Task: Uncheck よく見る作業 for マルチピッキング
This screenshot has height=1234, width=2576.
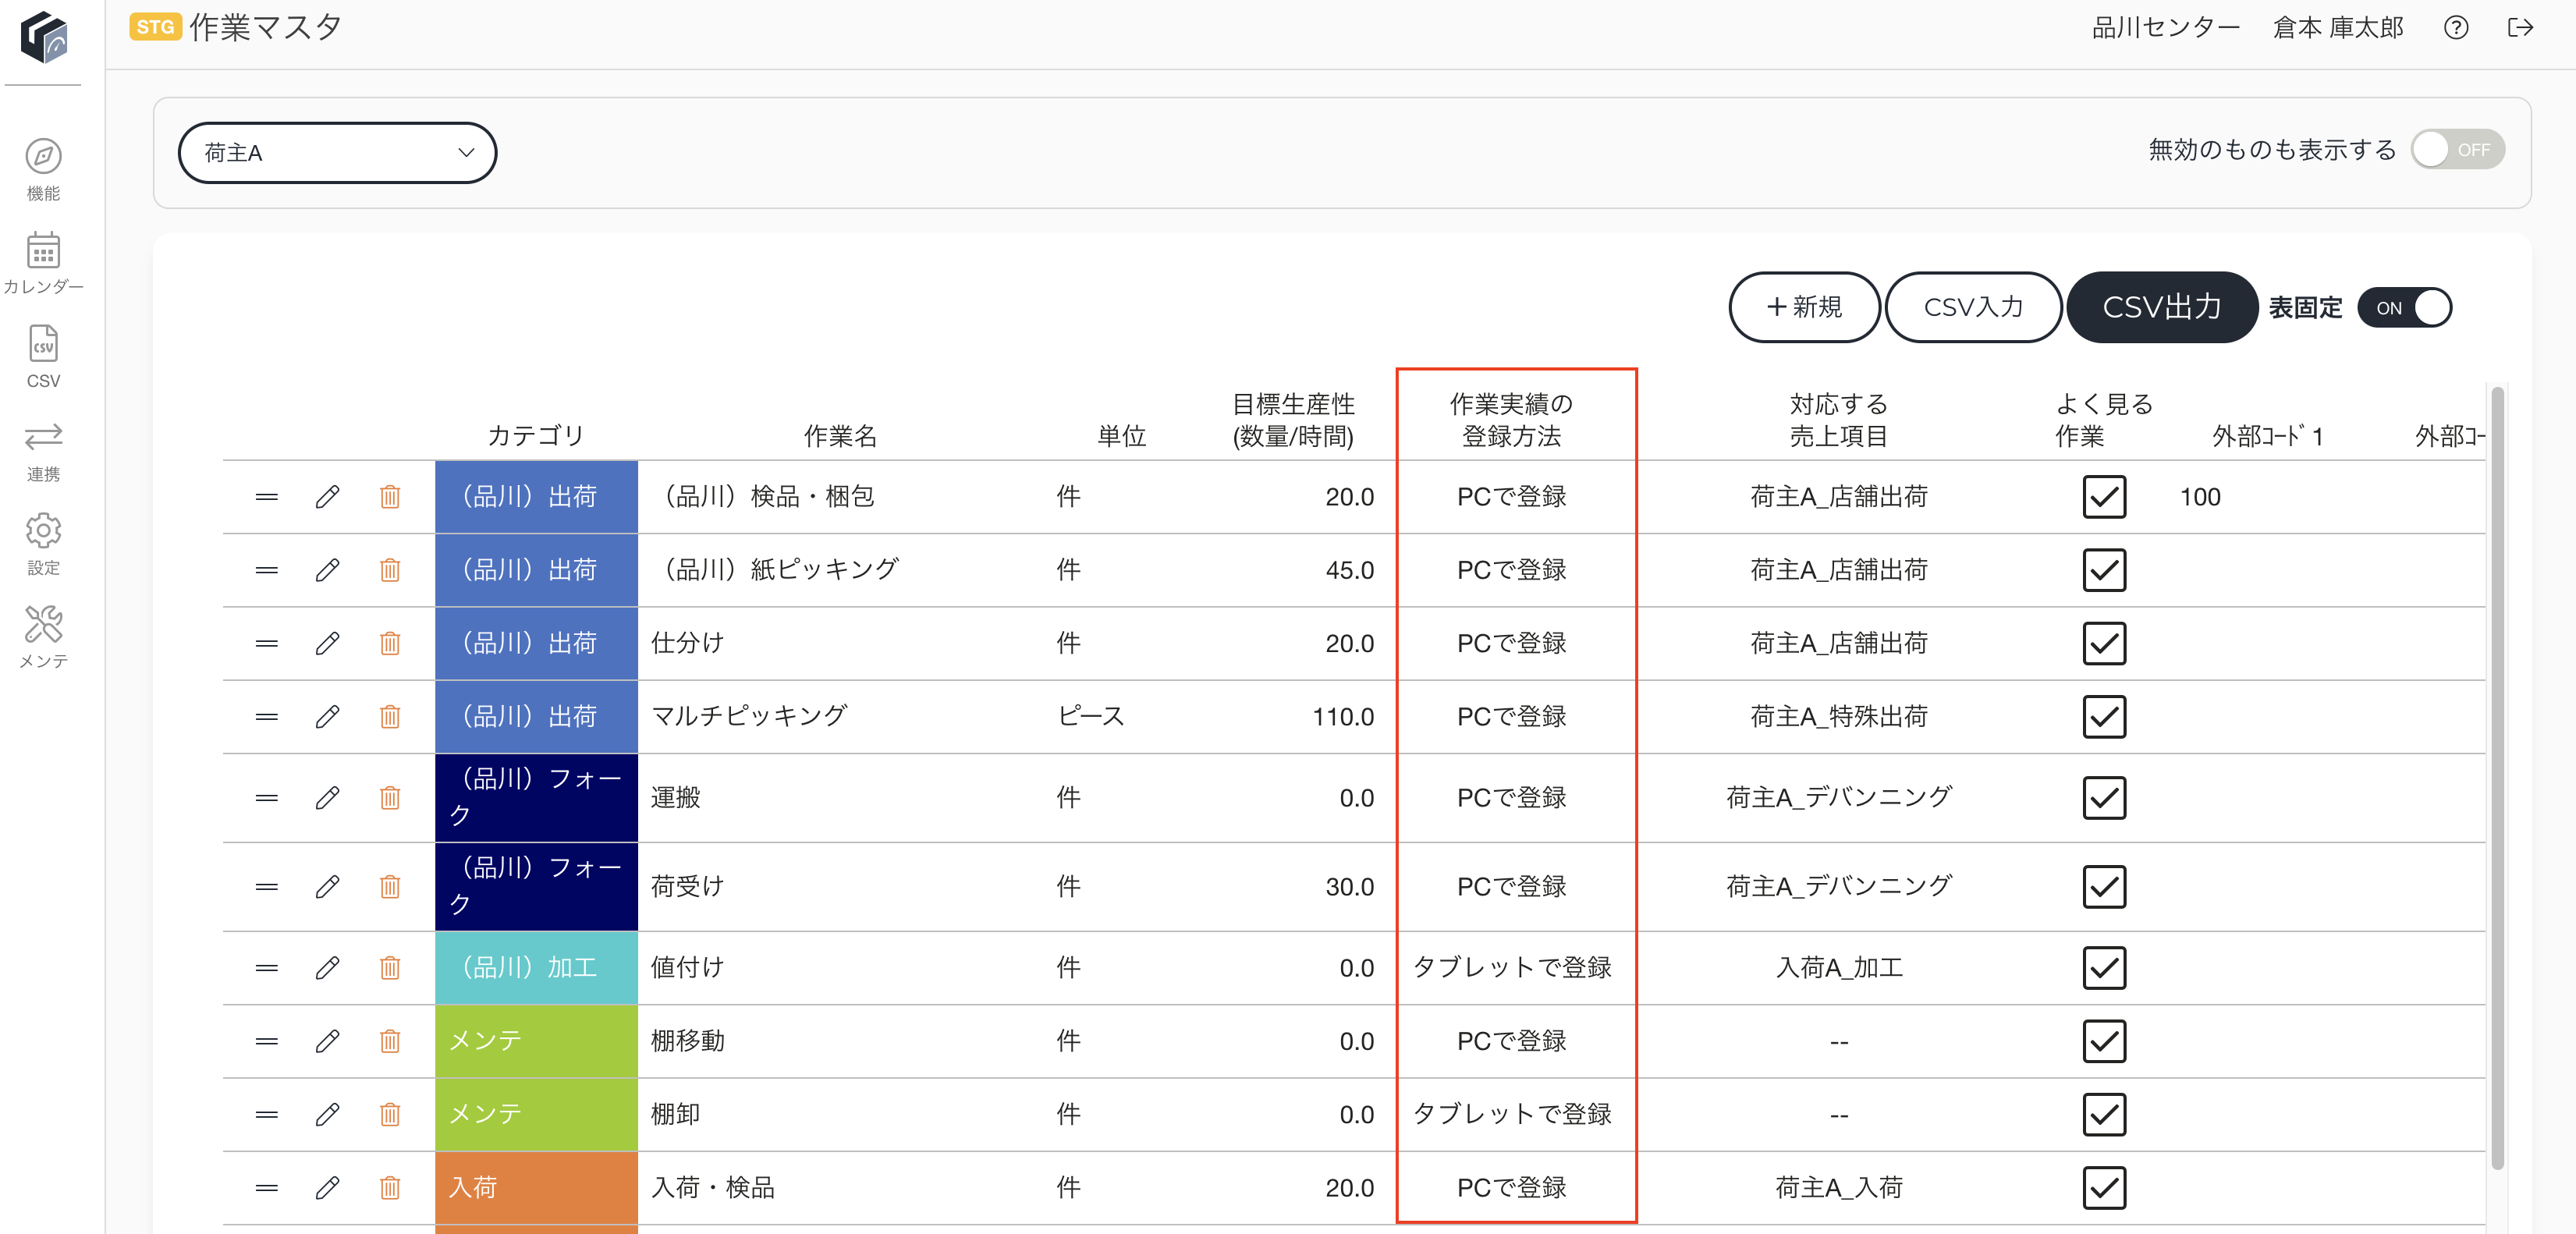Action: point(2104,716)
